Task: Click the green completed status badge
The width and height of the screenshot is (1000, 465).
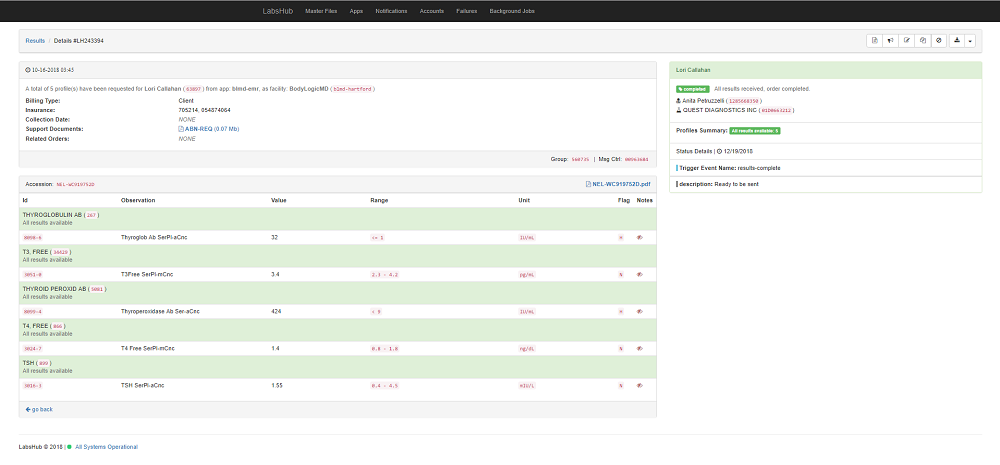Action: (x=692, y=89)
